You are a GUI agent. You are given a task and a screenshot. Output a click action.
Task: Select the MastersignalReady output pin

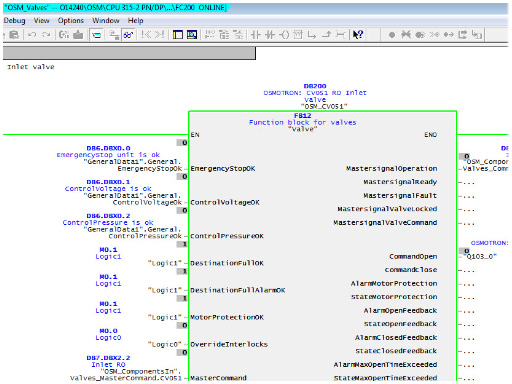click(400, 182)
